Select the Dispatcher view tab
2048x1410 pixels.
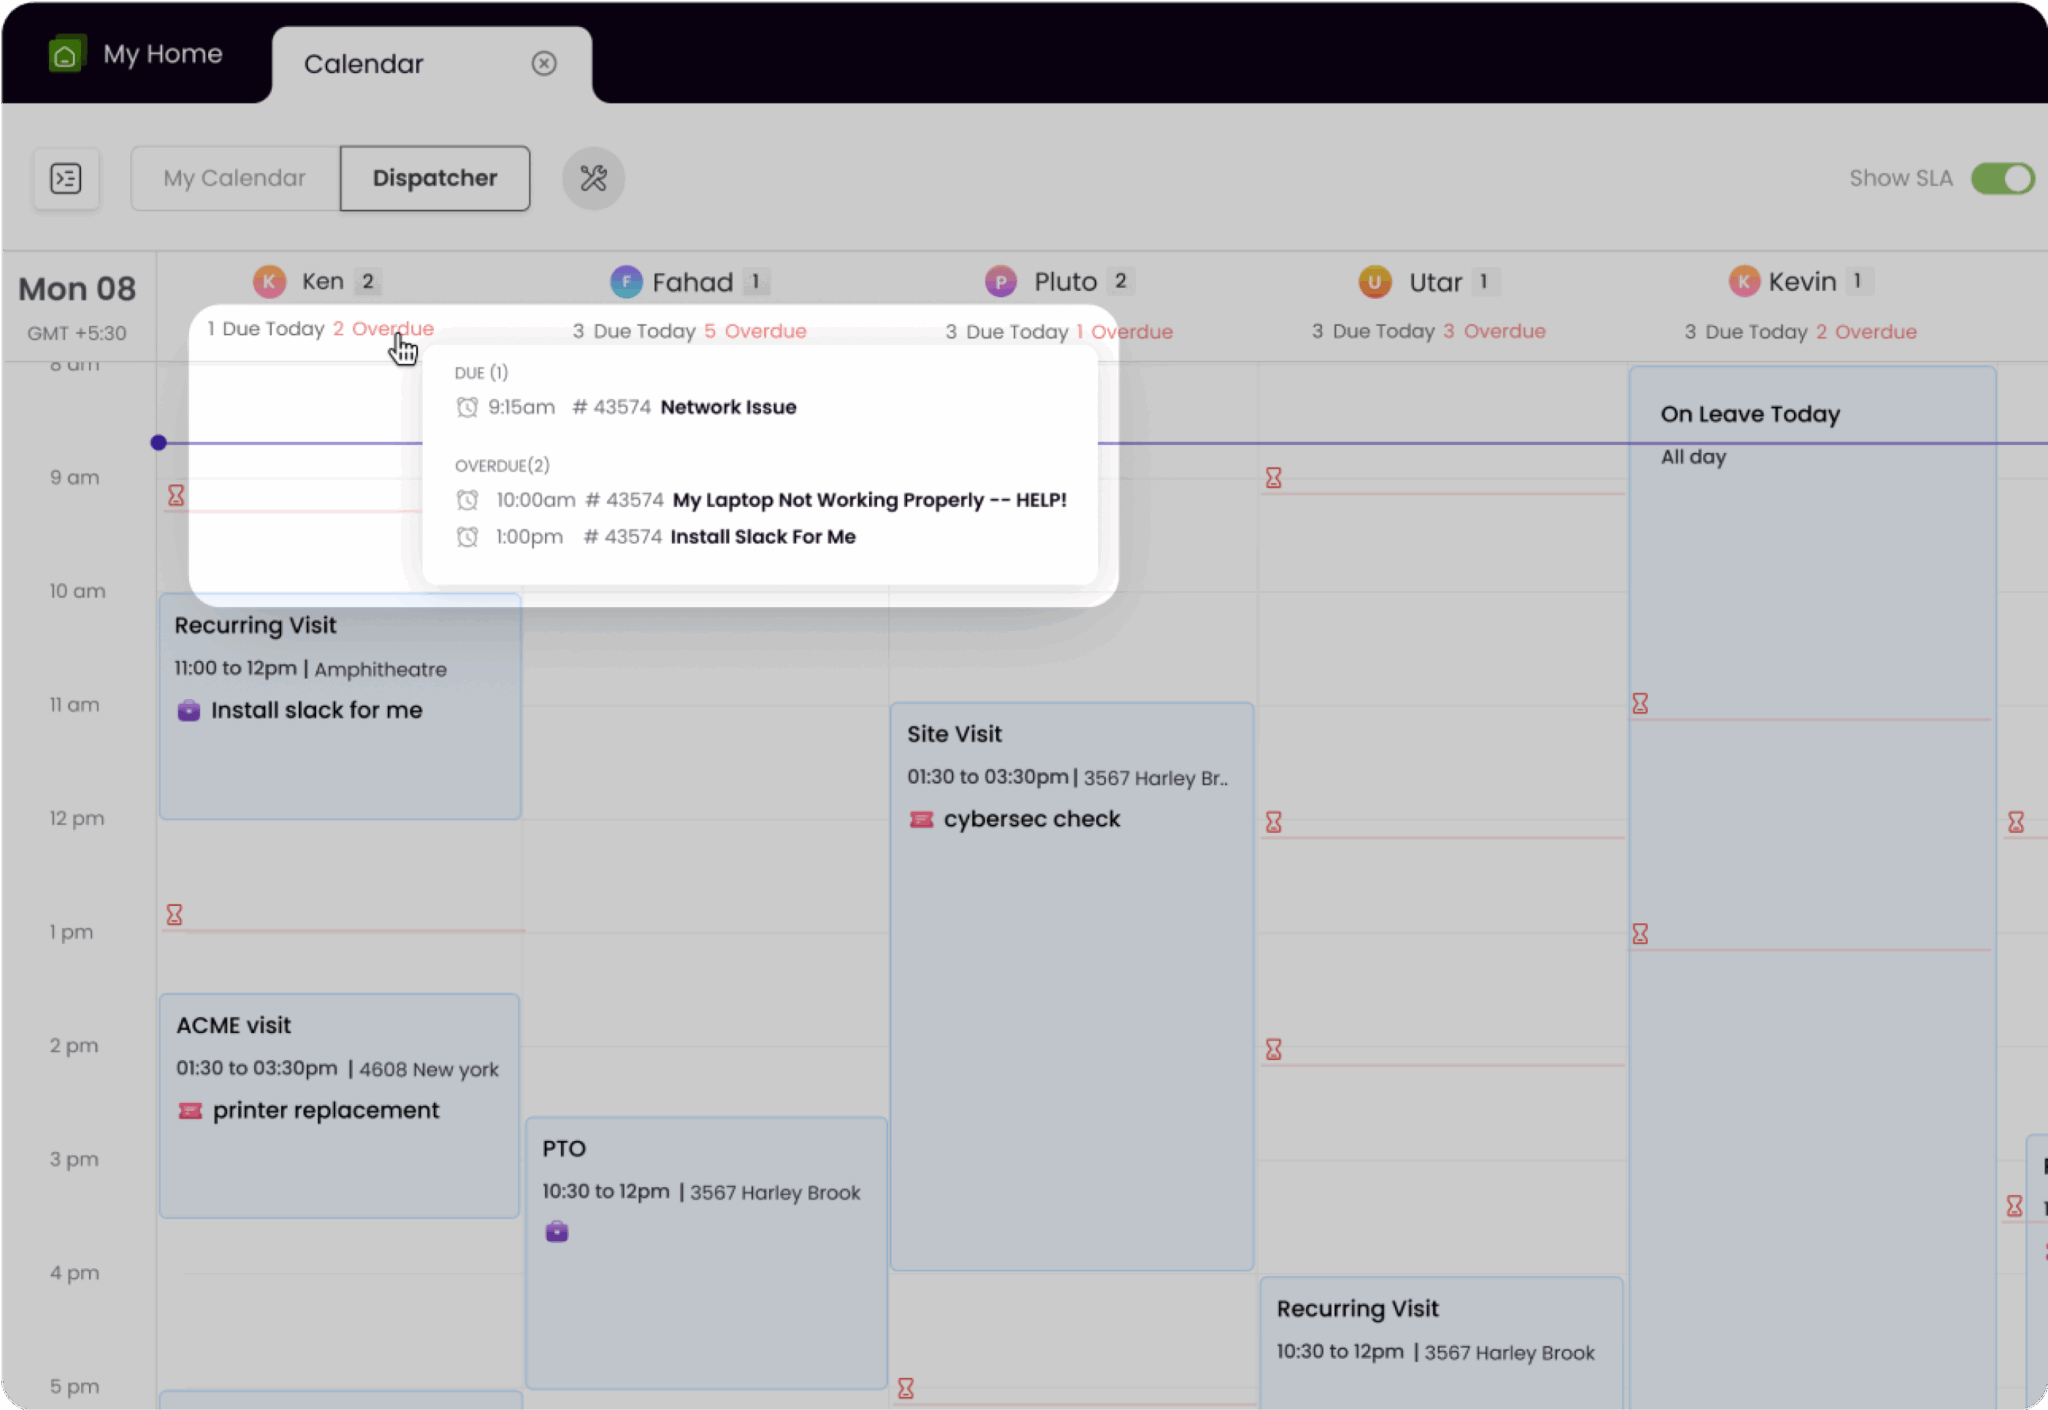coord(435,179)
